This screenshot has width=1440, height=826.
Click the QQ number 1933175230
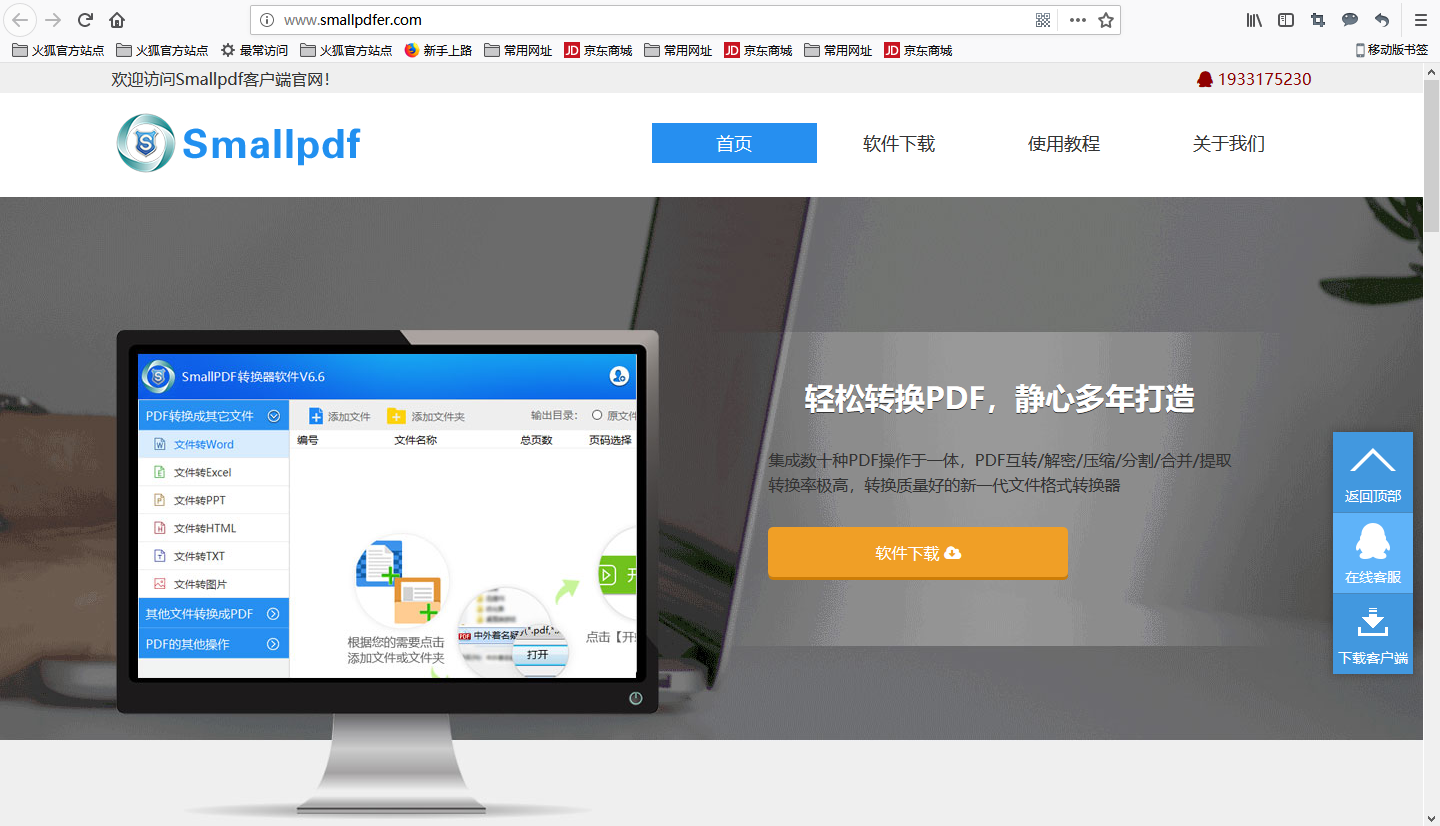(x=1264, y=79)
